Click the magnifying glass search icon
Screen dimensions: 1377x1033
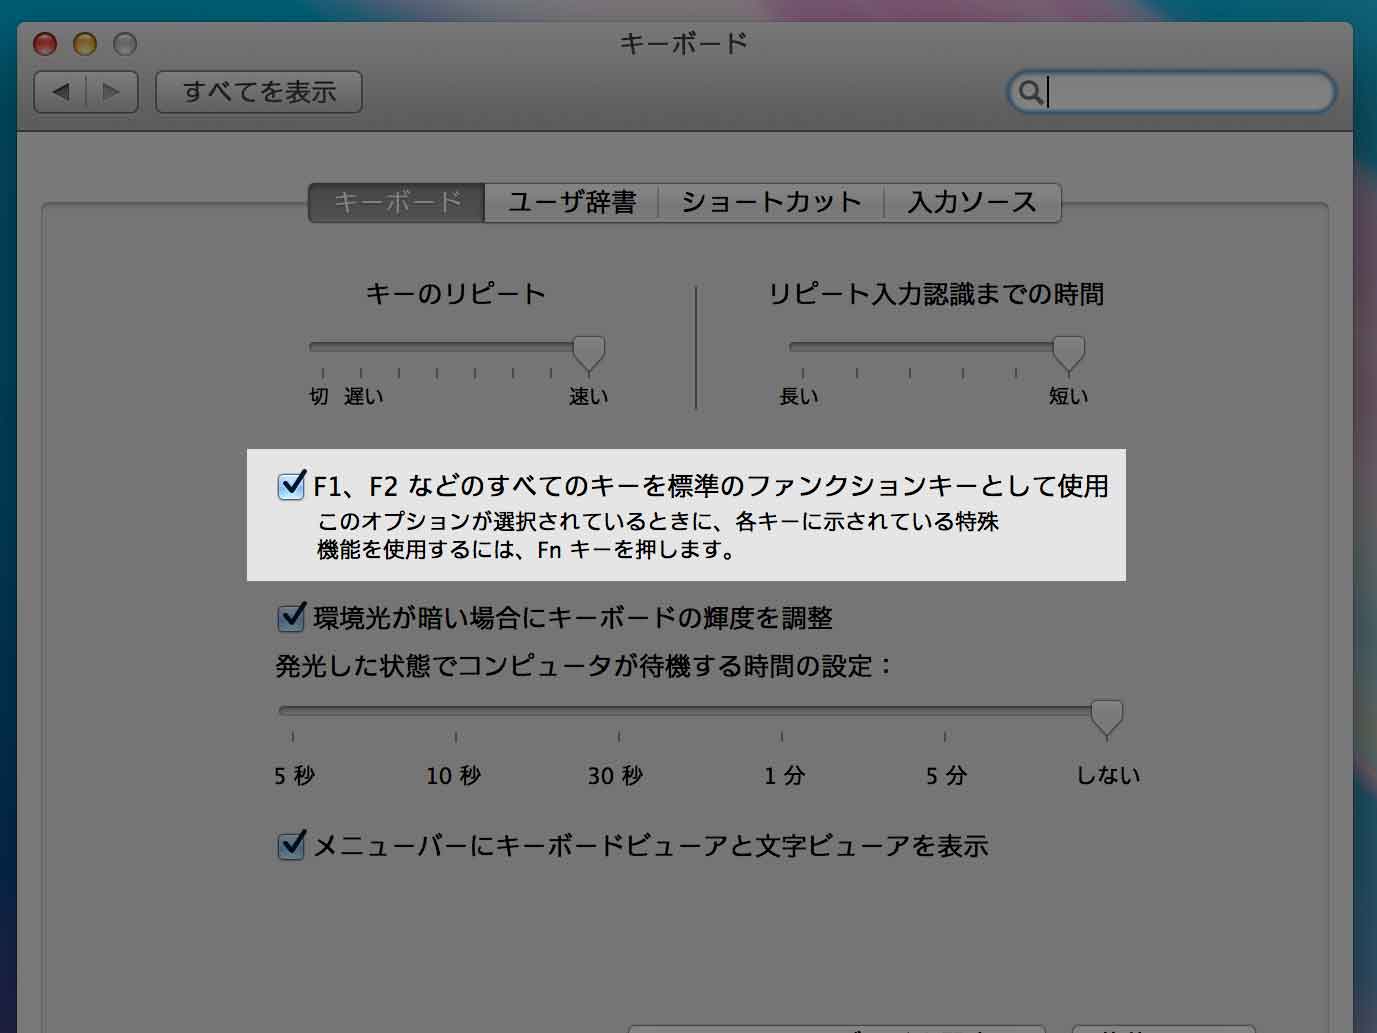[1030, 92]
